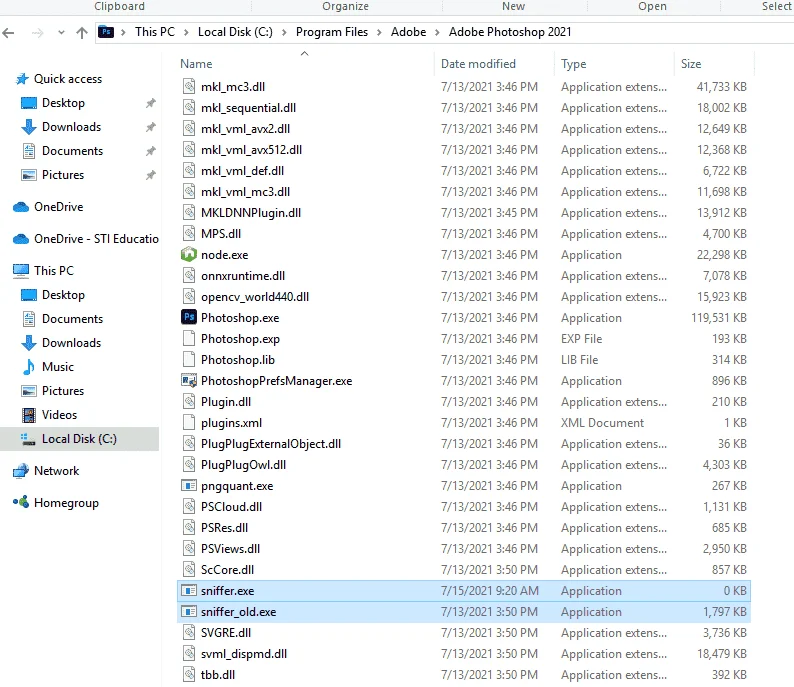Expand the chevron after Local Disk (C:) in address bar
This screenshot has height=687, width=794.
284,32
